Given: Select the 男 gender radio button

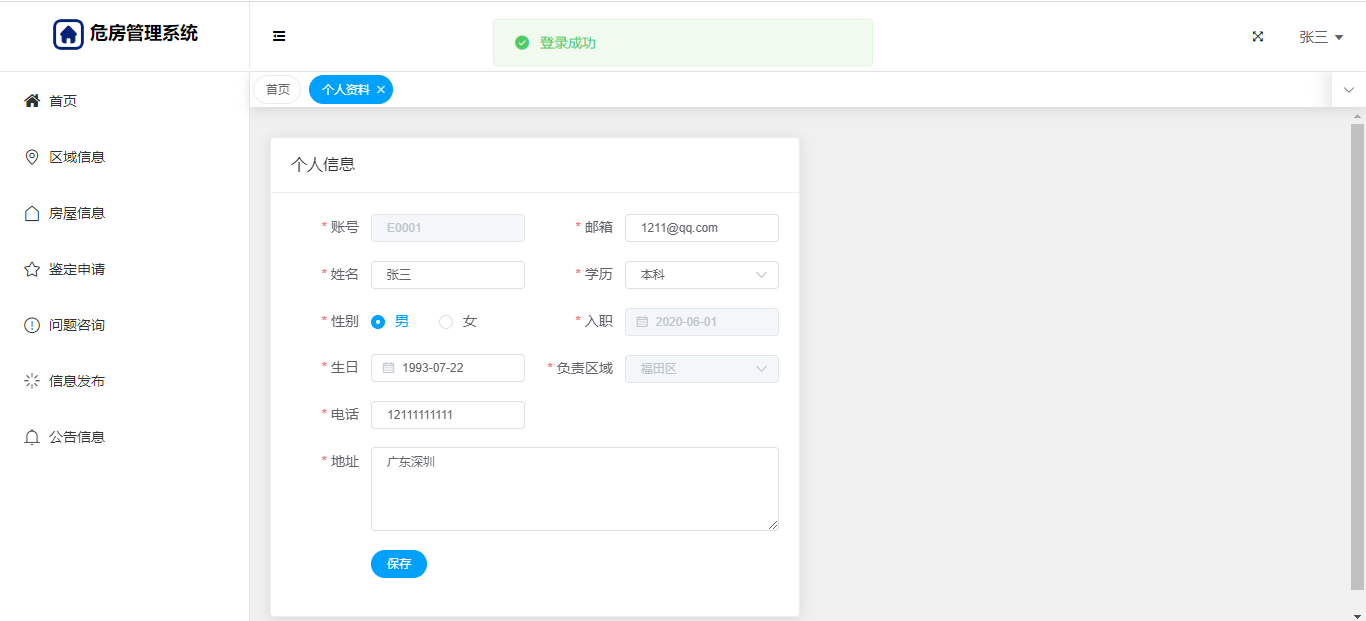Looking at the screenshot, I should click(378, 322).
